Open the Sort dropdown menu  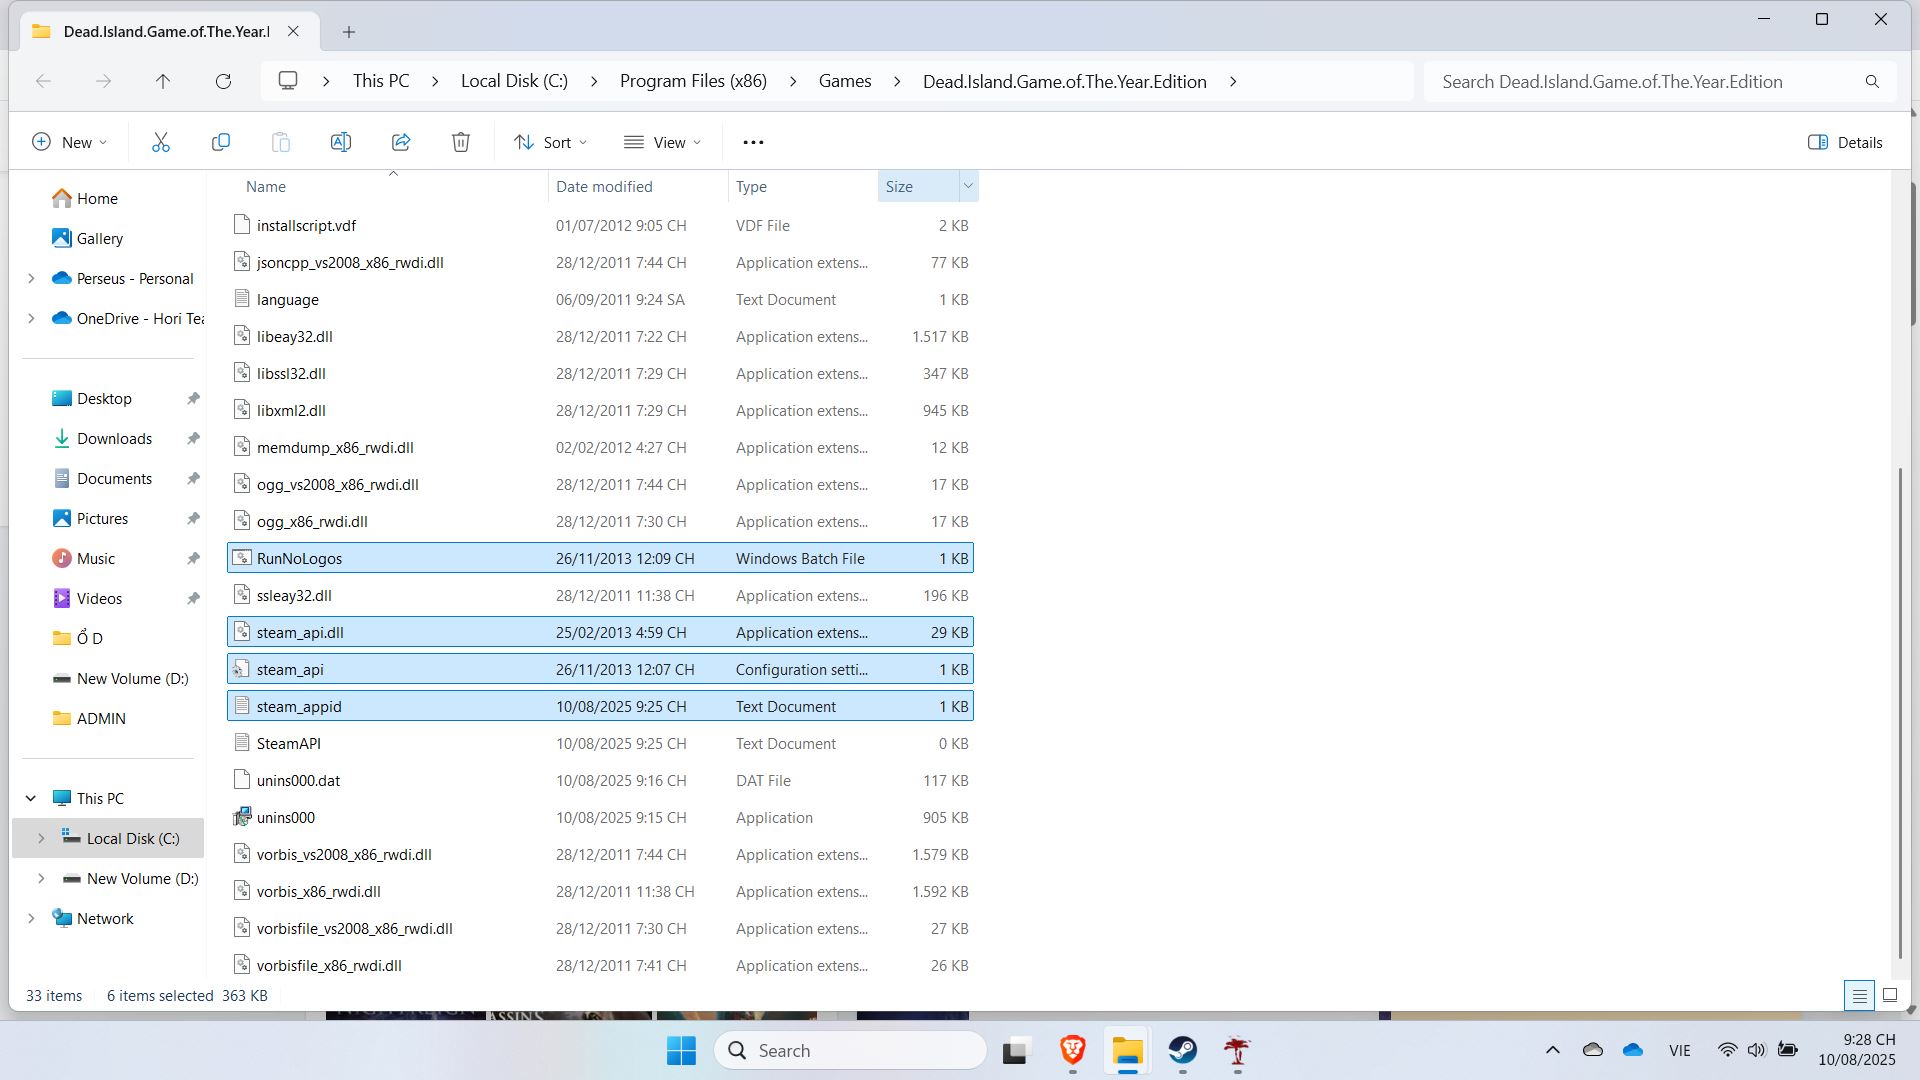point(550,142)
